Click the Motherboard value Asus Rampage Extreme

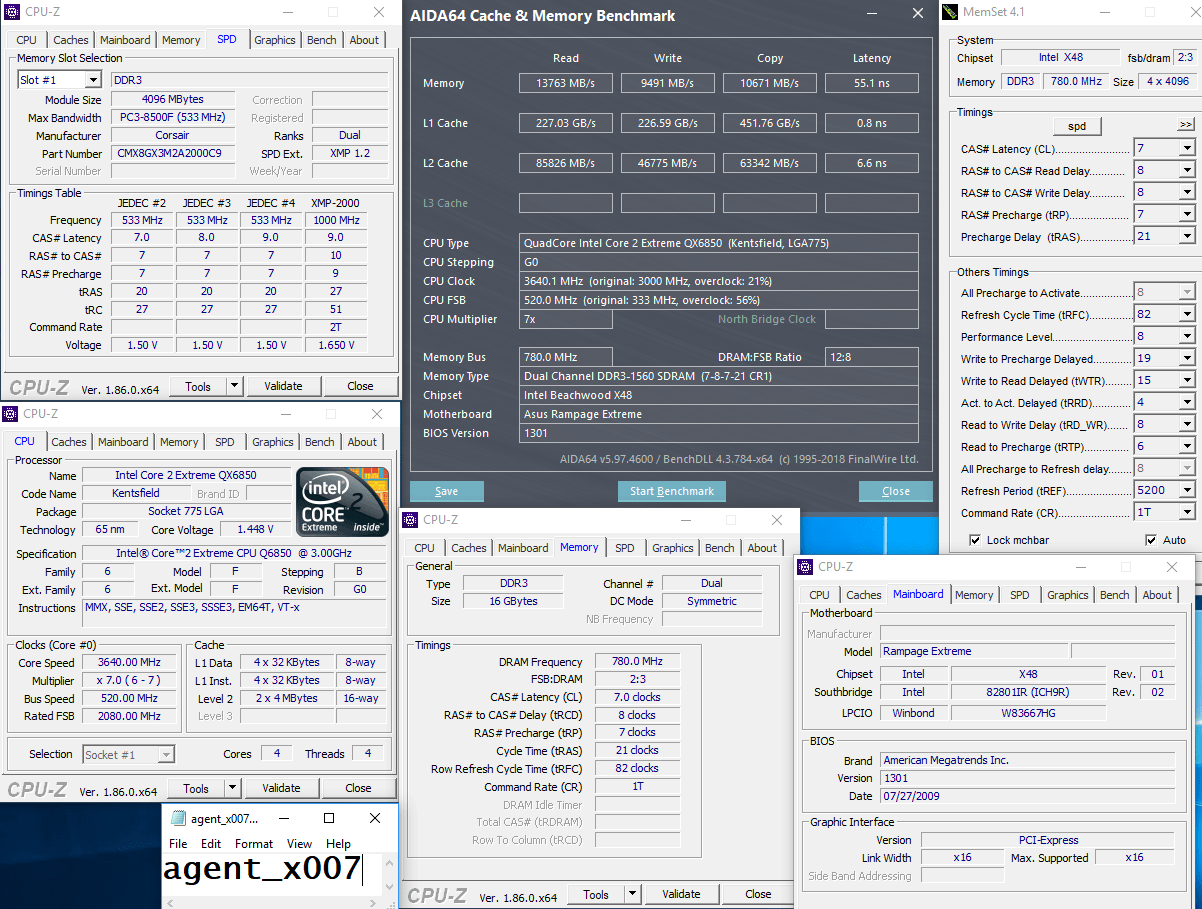tap(720, 414)
